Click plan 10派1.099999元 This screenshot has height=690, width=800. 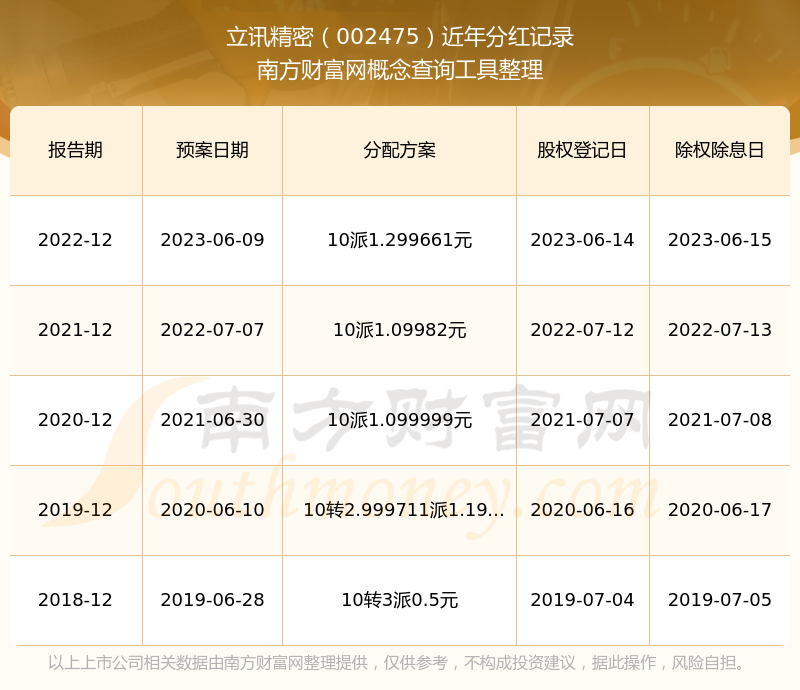[x=399, y=420]
